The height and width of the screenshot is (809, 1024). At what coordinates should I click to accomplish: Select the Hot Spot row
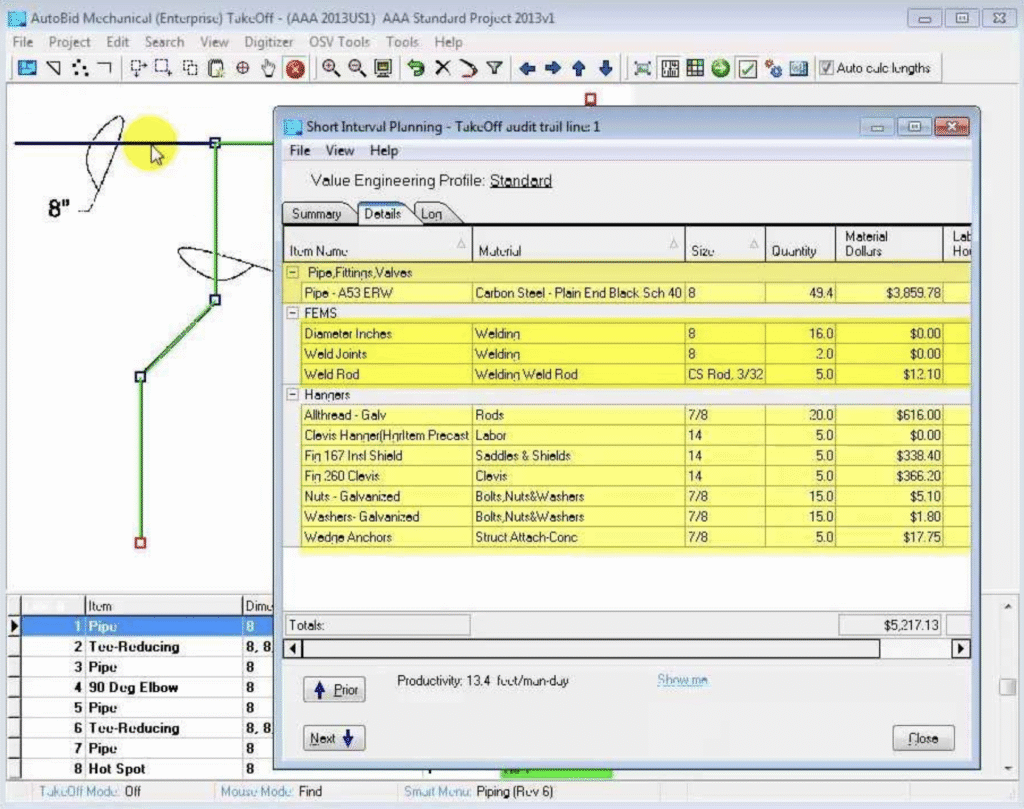point(147,769)
